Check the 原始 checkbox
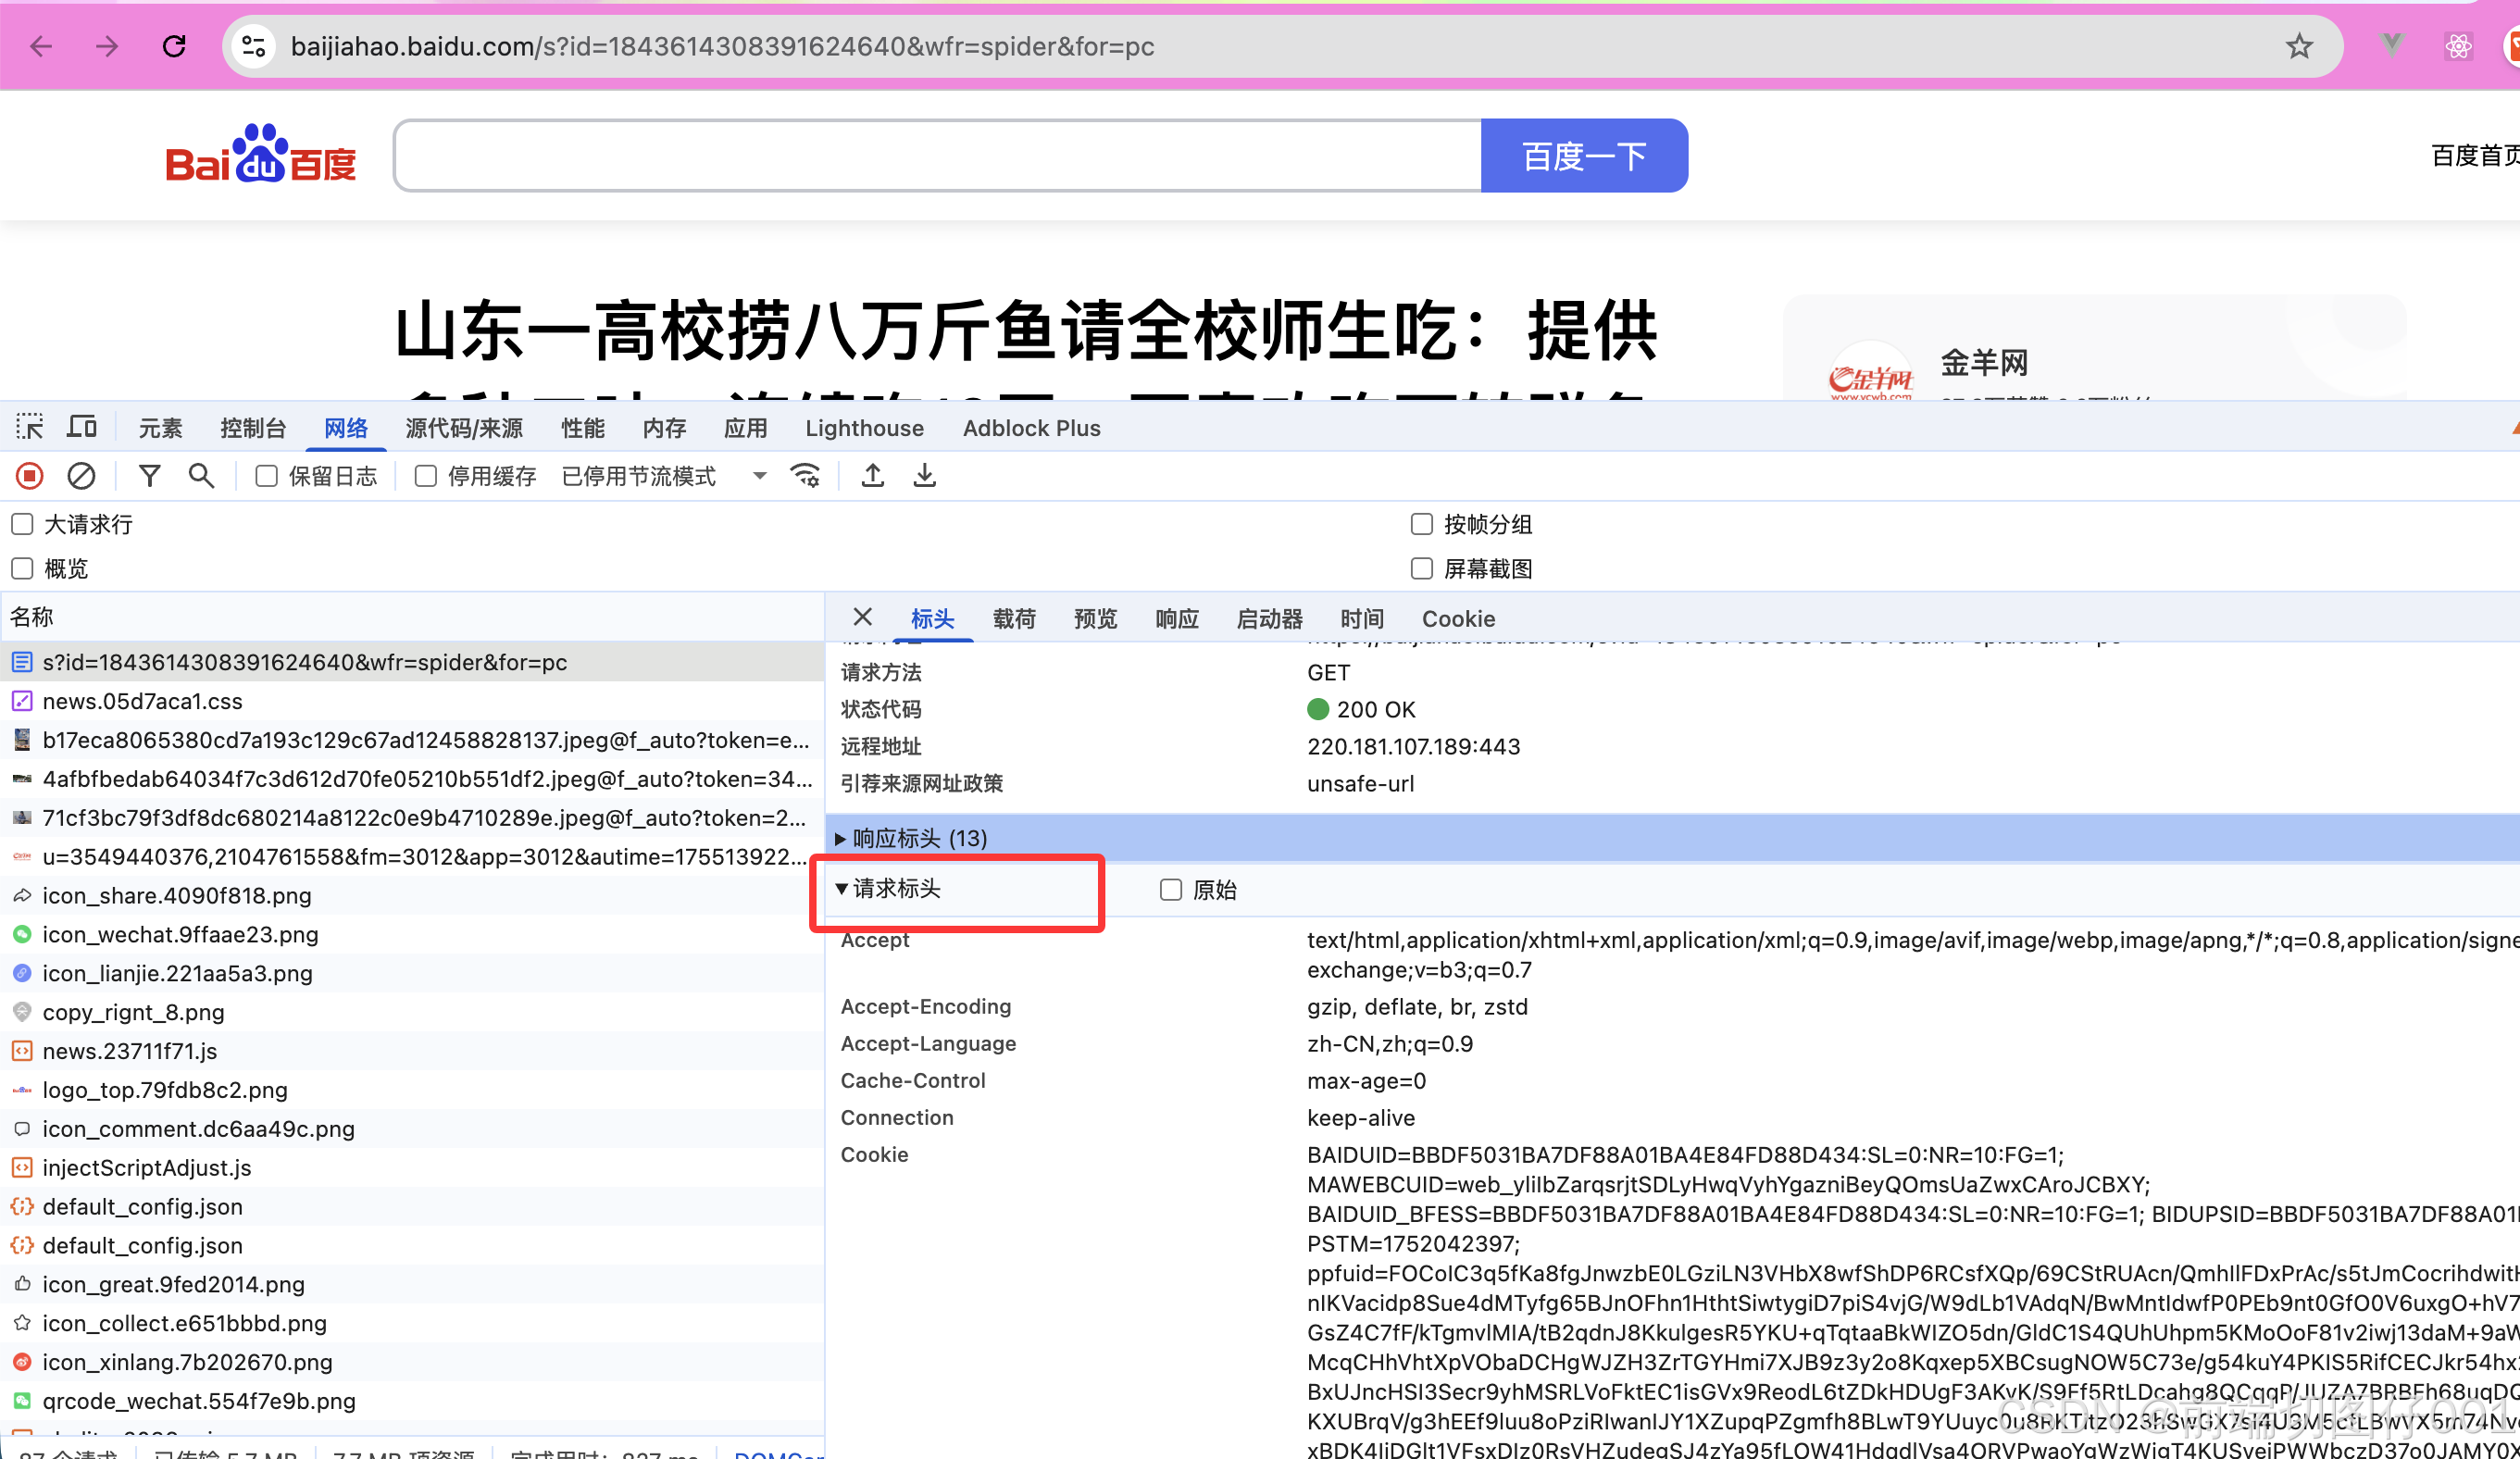Screen dimensions: 2520x1459 pos(1171,890)
